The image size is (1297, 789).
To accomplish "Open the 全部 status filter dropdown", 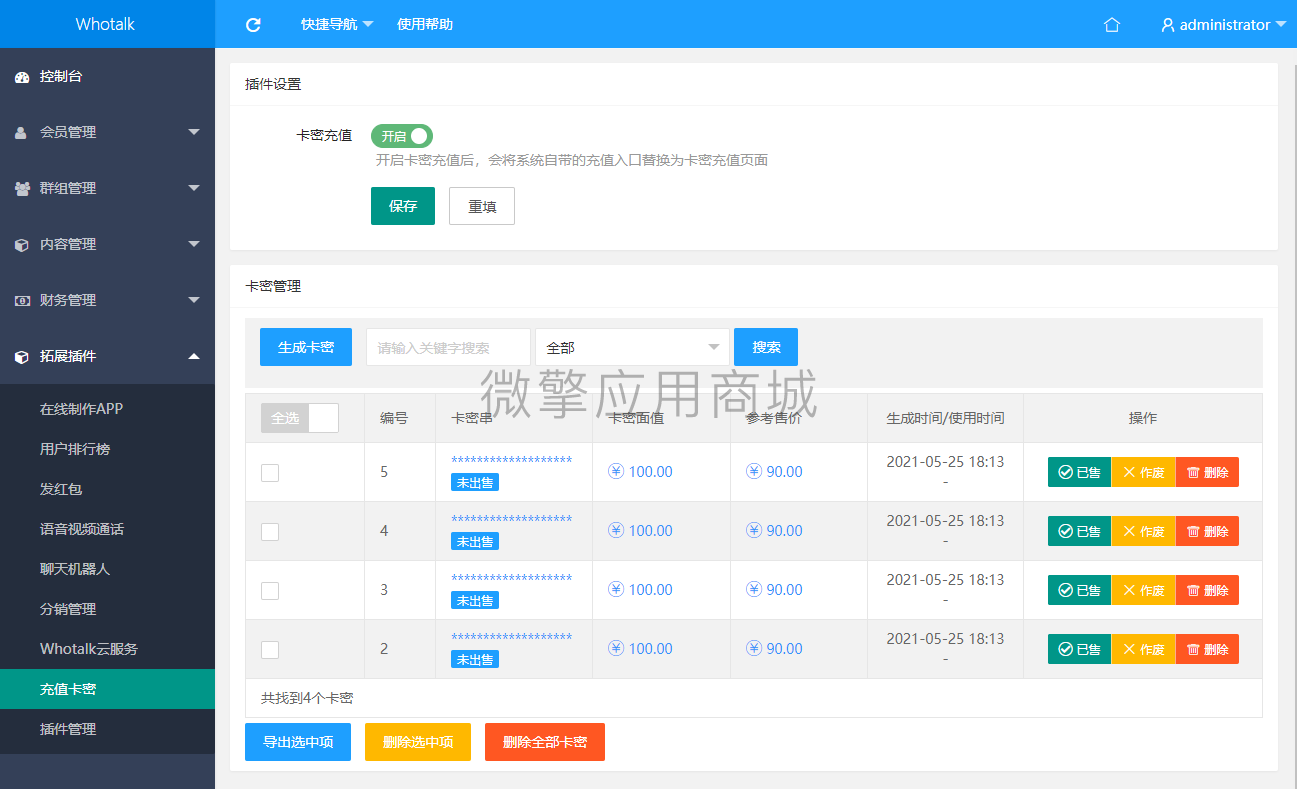I will (x=632, y=347).
